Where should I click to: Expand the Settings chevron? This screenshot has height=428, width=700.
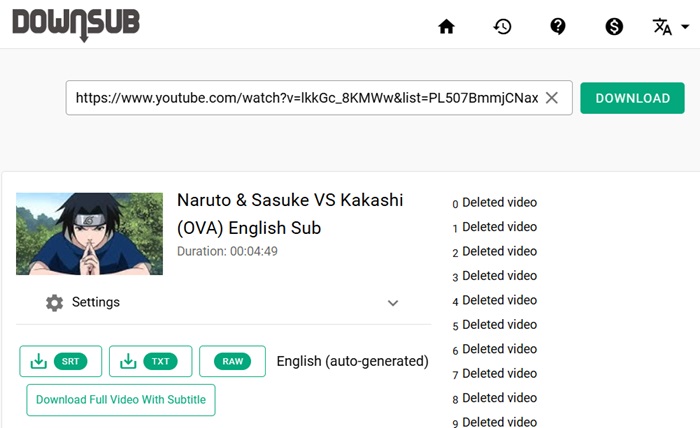pos(393,303)
